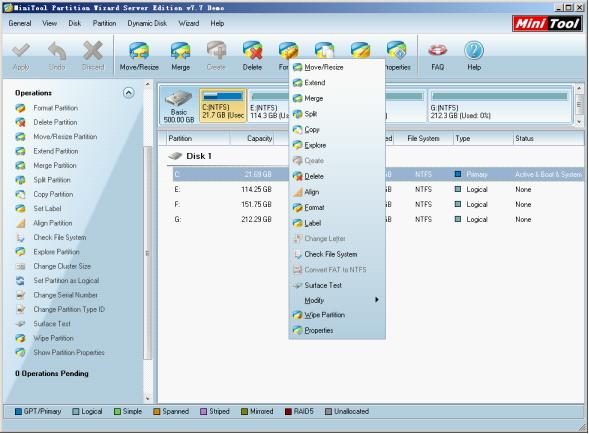Choose Split in the context menu
The image size is (589, 434).
click(x=337, y=114)
